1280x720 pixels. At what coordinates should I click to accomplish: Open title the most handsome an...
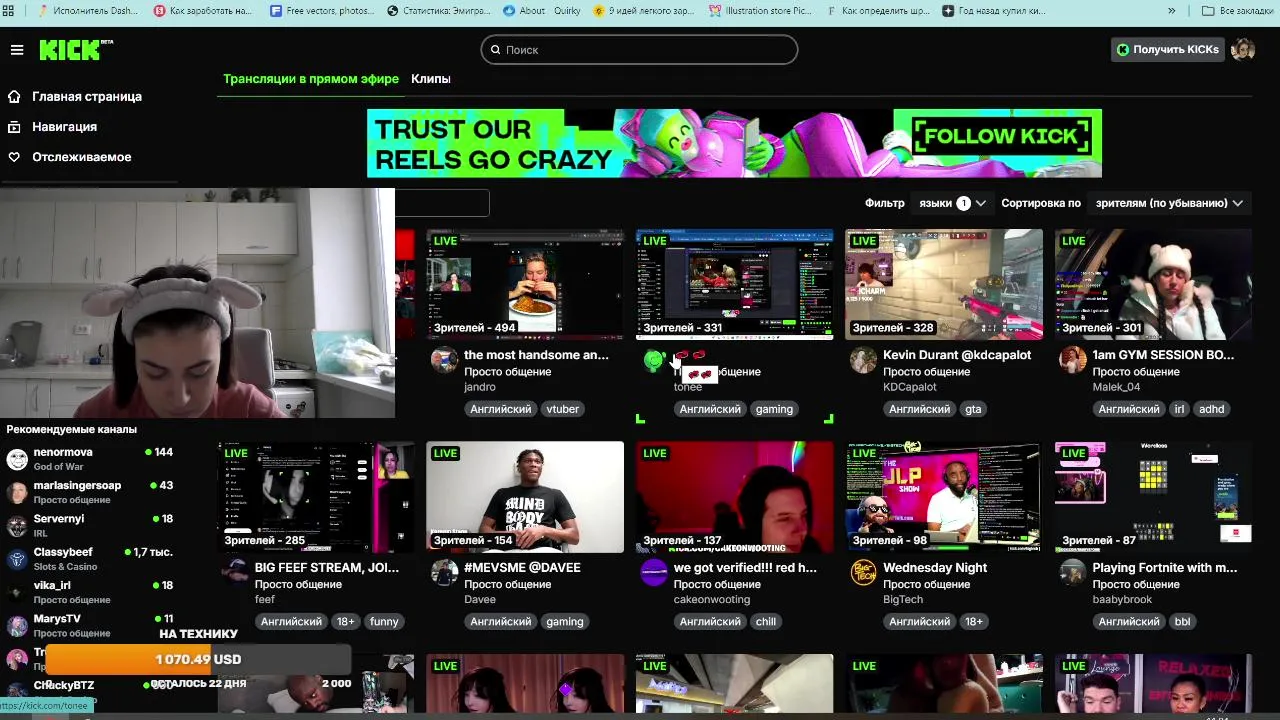pos(536,355)
